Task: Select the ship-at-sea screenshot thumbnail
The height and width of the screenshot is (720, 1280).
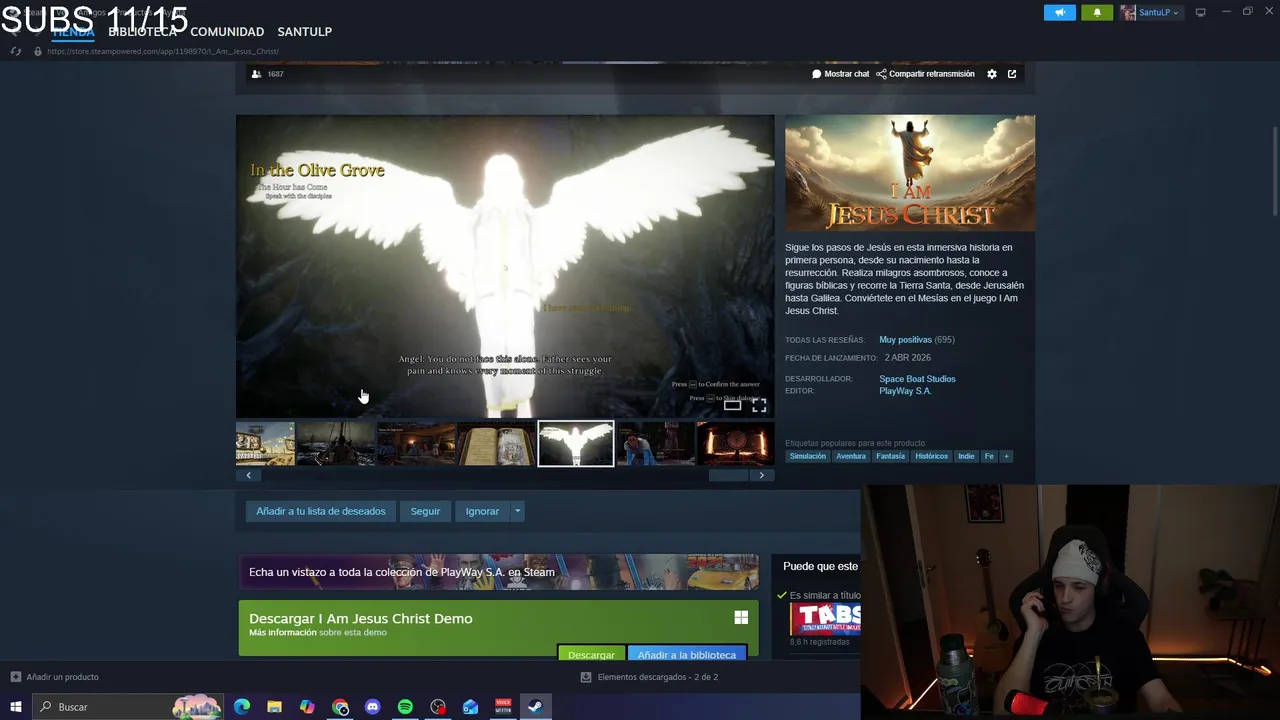Action: (336, 444)
